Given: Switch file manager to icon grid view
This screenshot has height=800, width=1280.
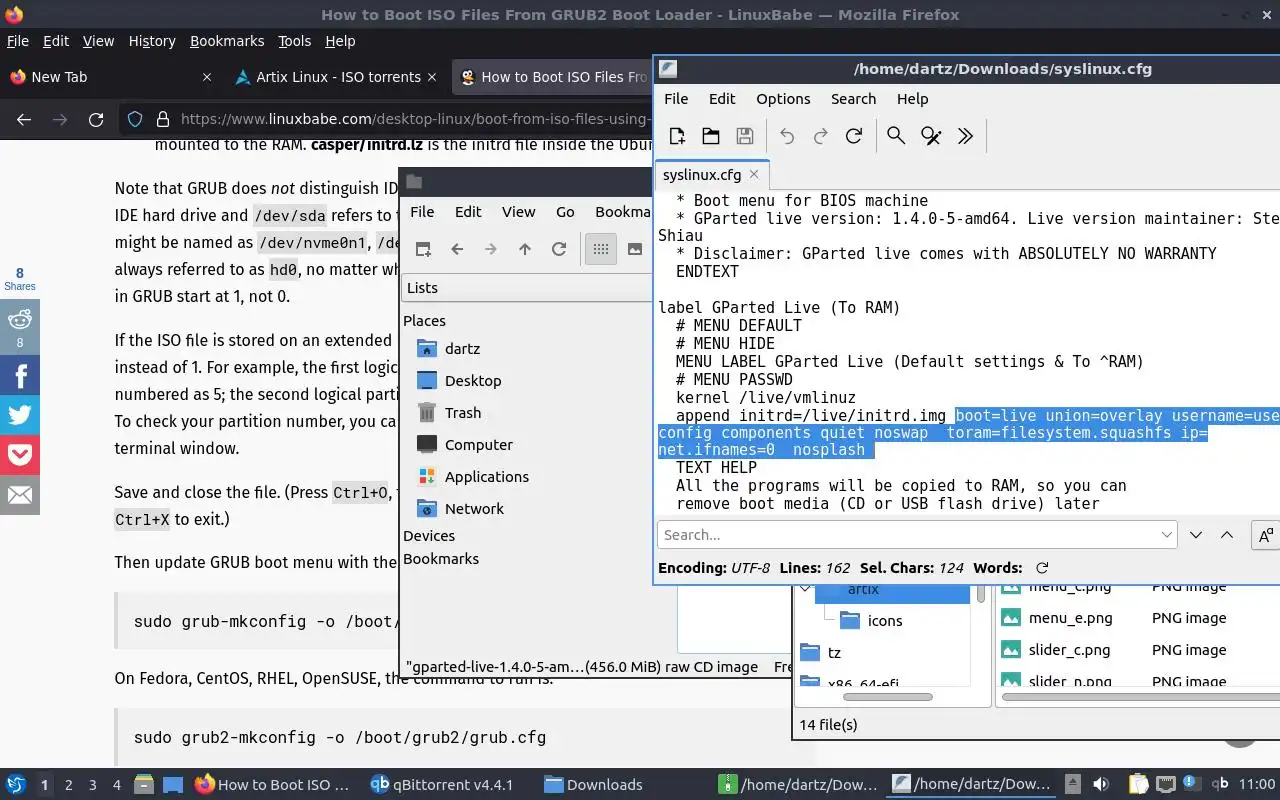Looking at the screenshot, I should point(601,249).
